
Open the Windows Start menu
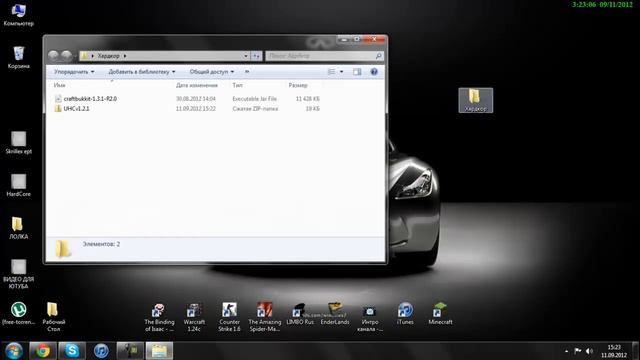pyautogui.click(x=13, y=351)
